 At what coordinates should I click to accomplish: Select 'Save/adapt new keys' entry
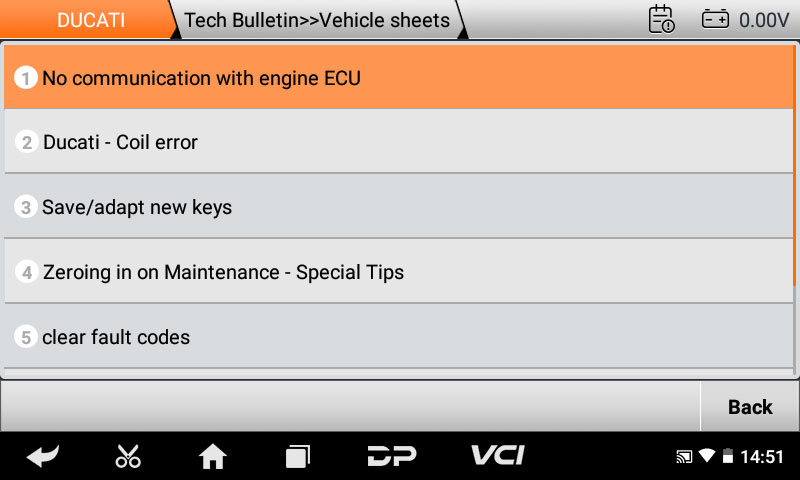coord(398,207)
